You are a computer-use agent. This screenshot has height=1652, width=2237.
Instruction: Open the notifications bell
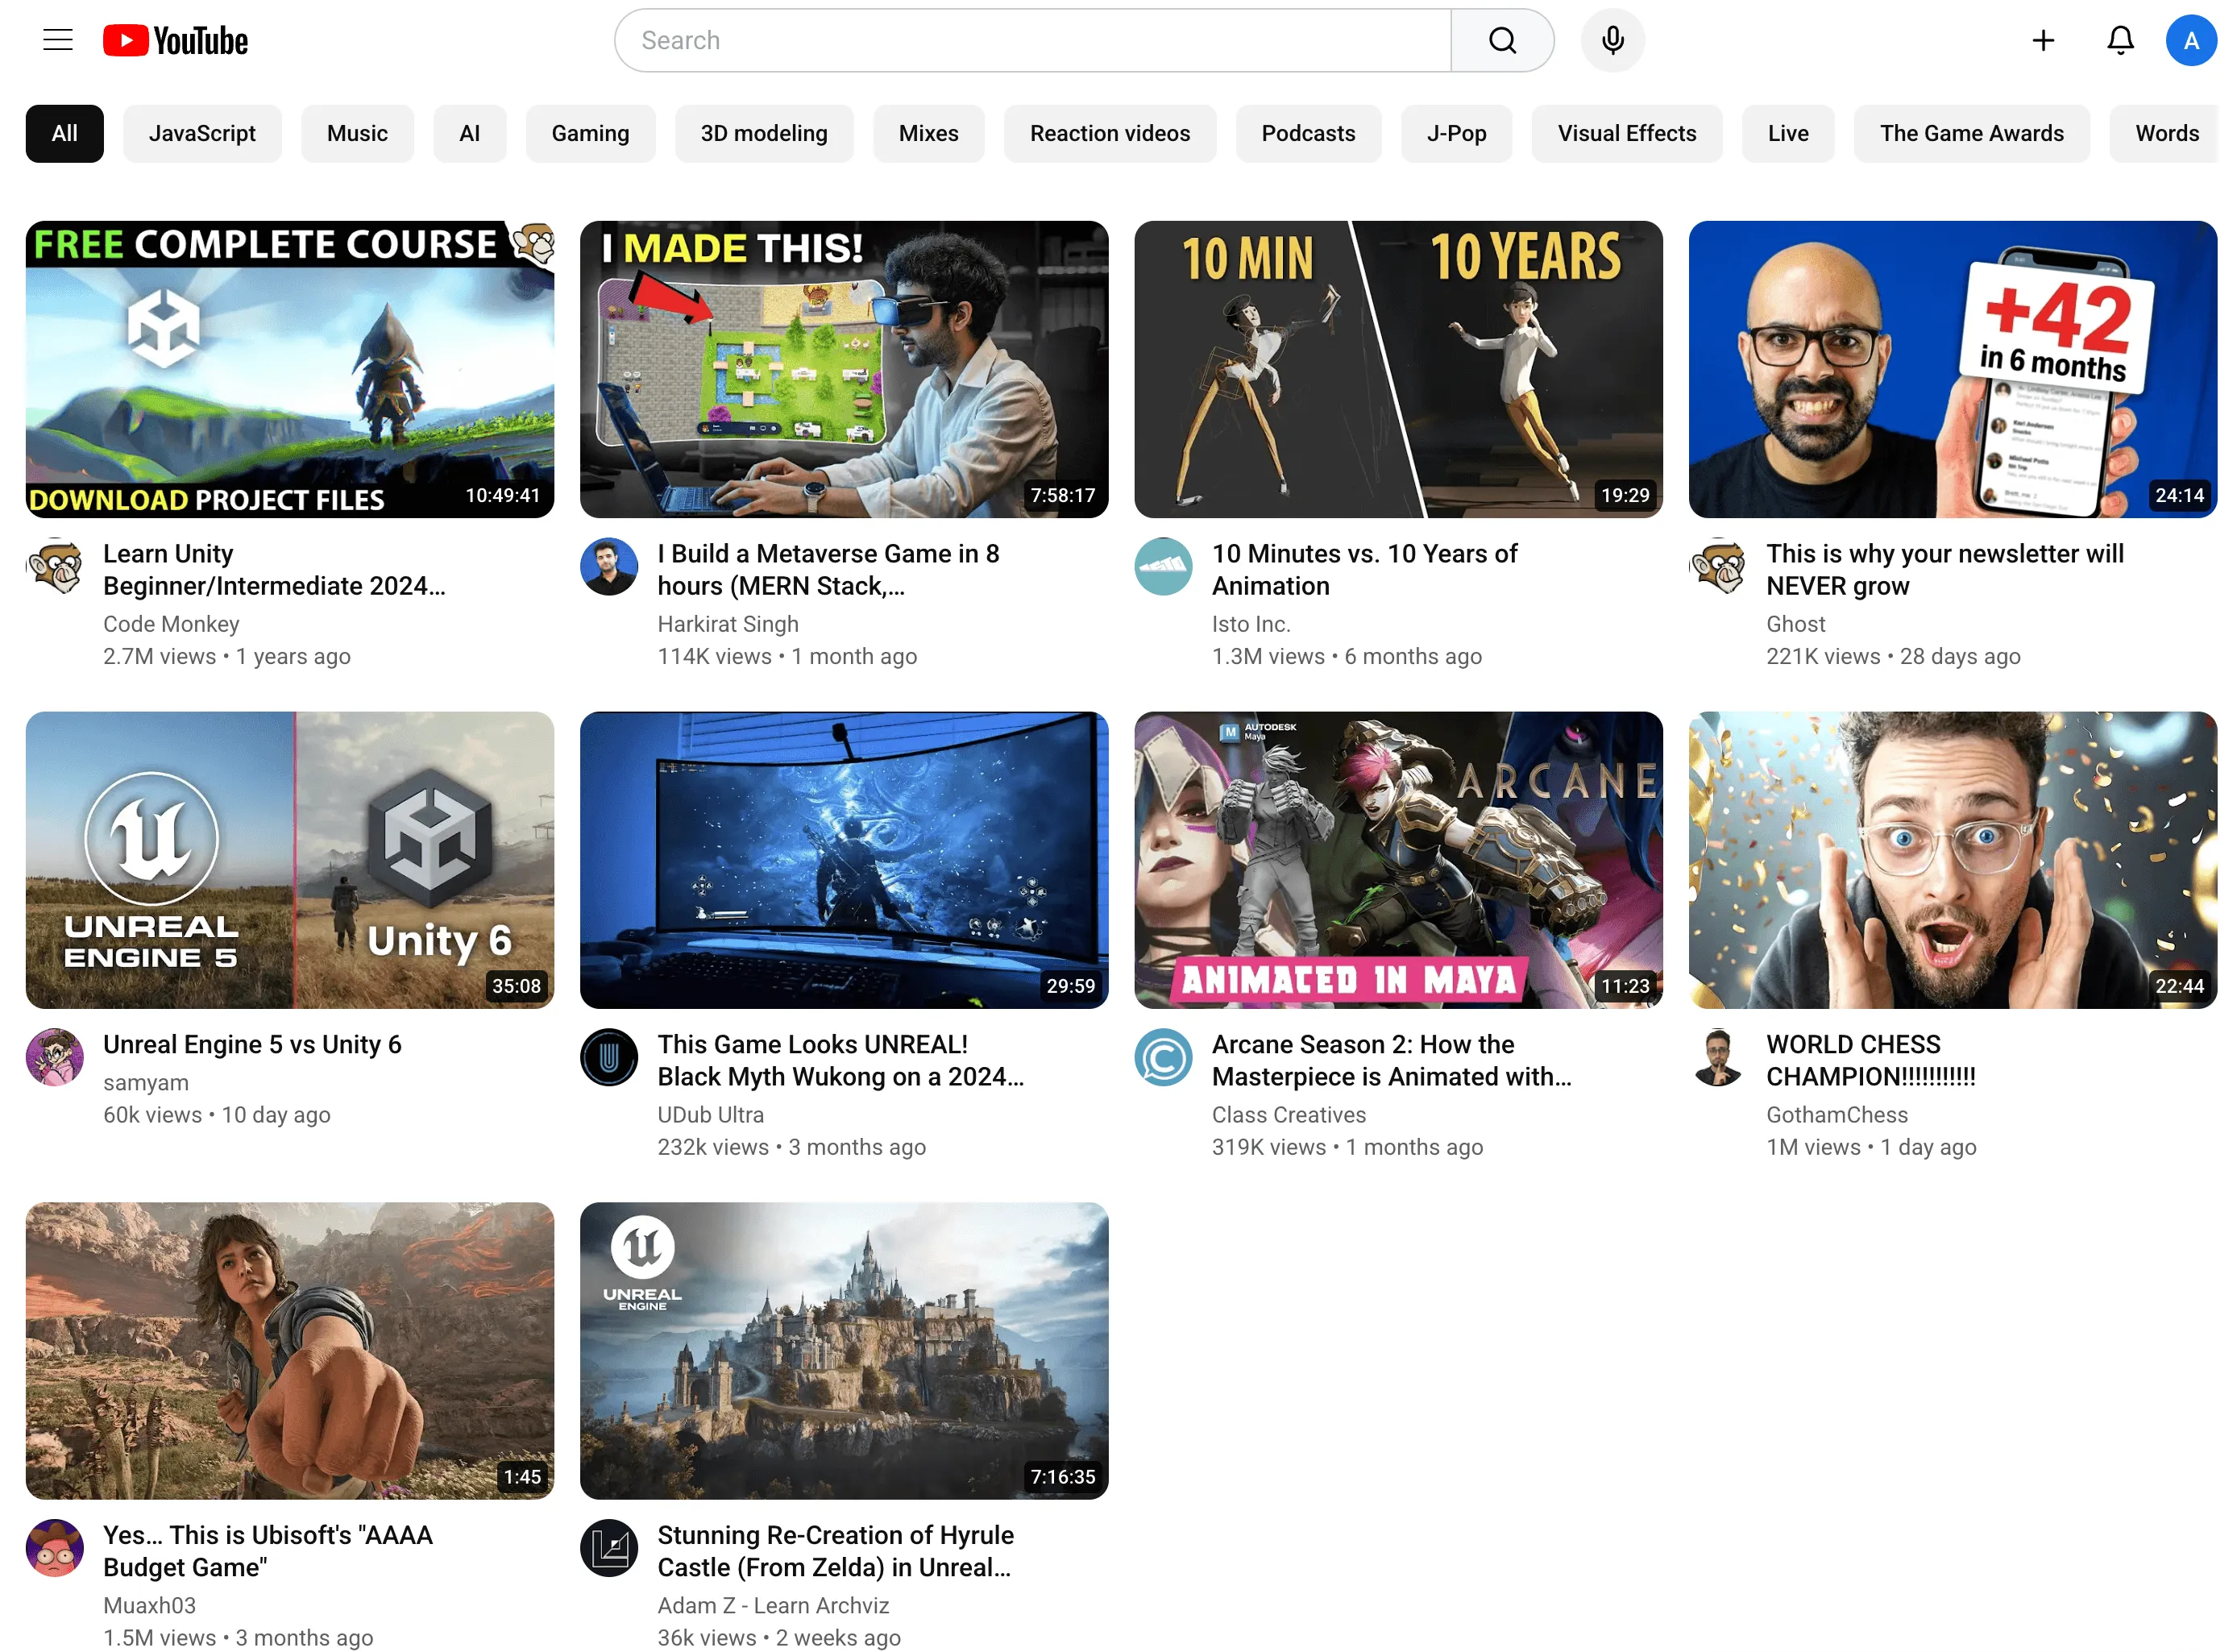click(x=2119, y=41)
